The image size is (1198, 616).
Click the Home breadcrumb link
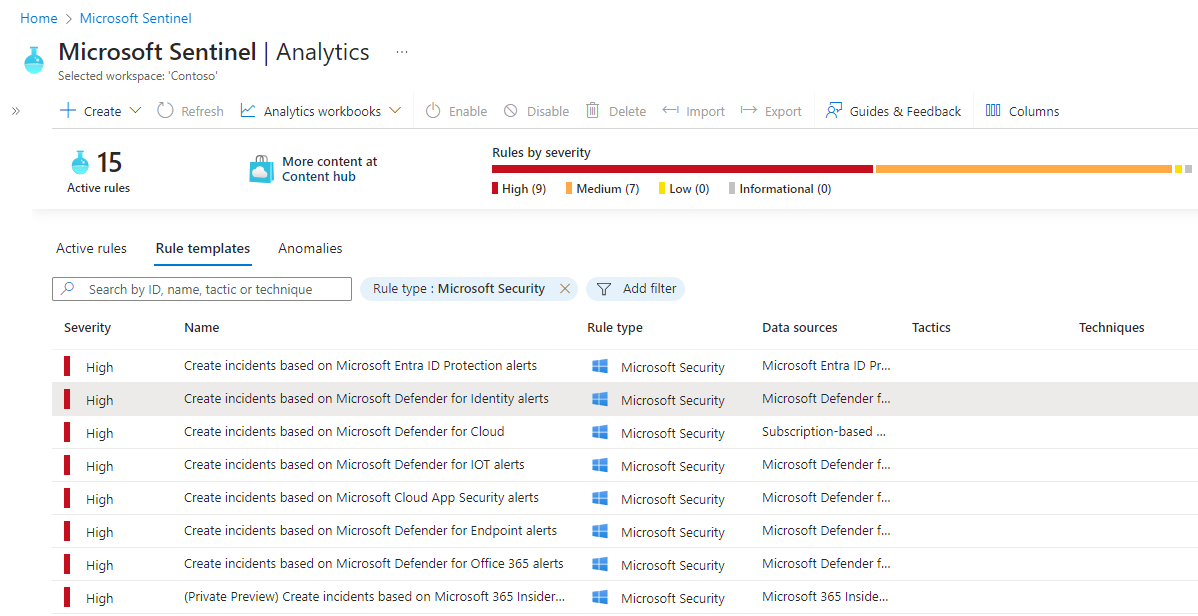(38, 17)
